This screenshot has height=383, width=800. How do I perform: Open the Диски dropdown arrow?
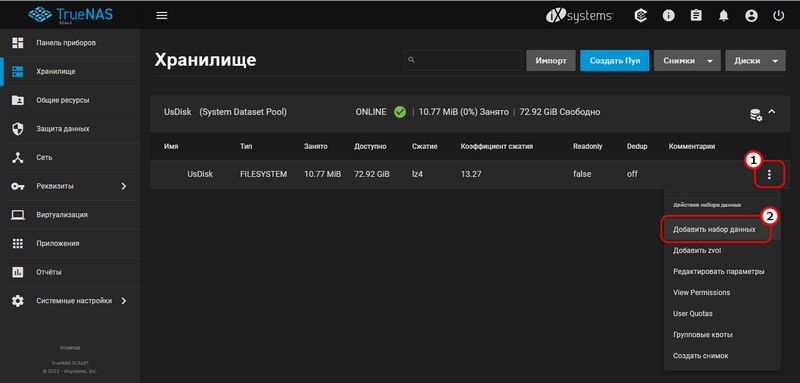775,61
